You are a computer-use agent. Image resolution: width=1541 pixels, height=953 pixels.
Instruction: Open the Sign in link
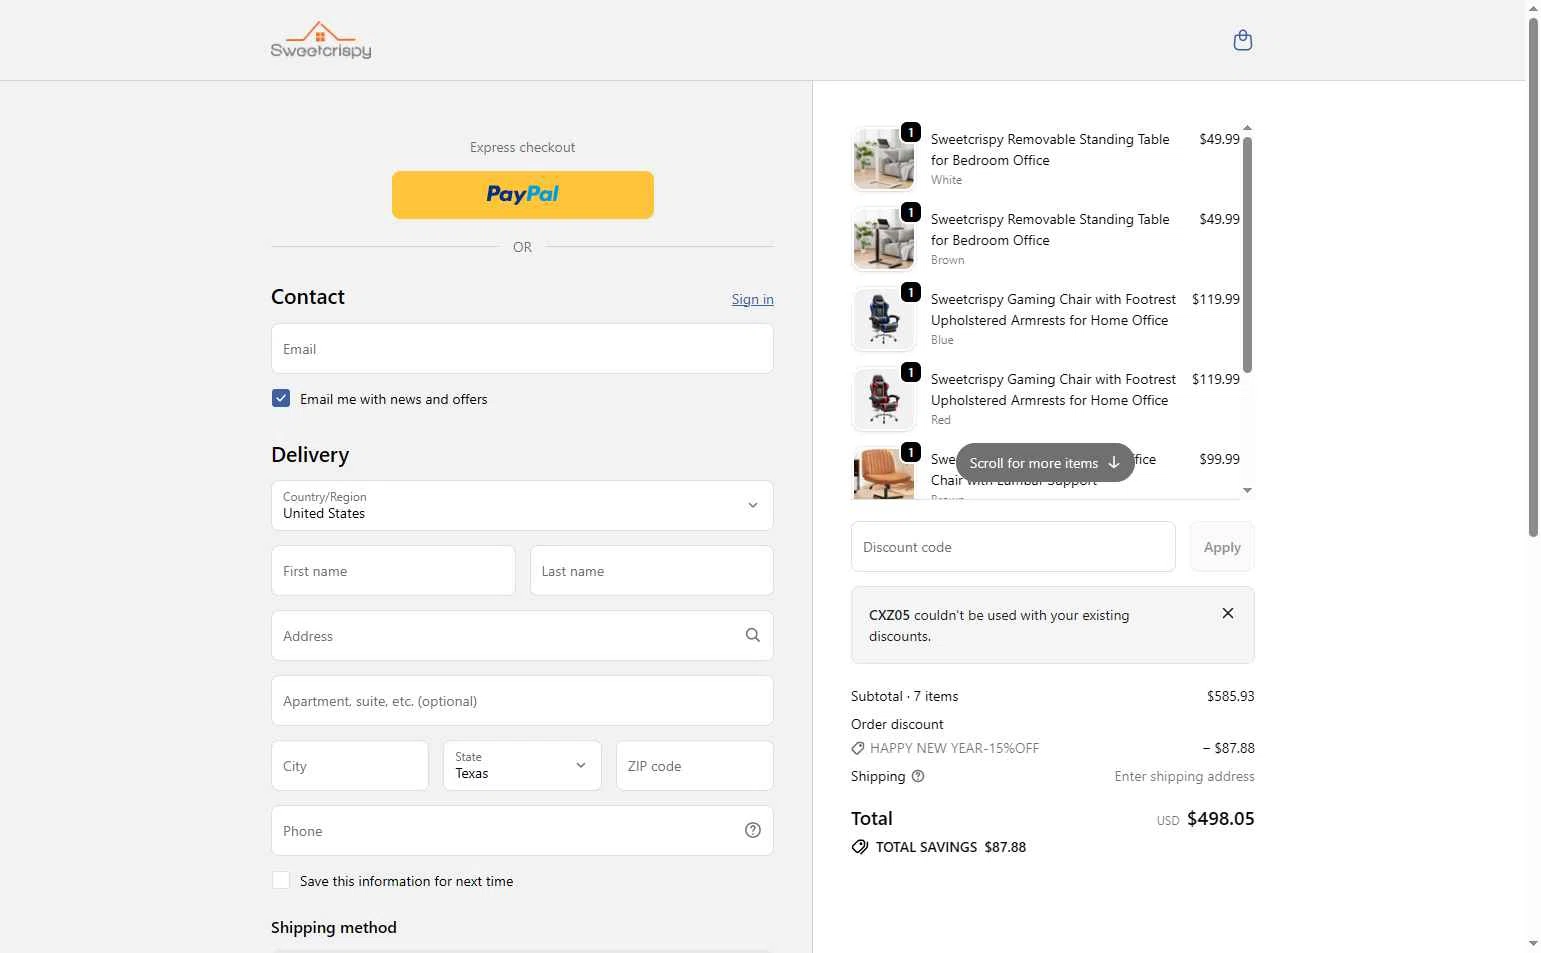(752, 299)
